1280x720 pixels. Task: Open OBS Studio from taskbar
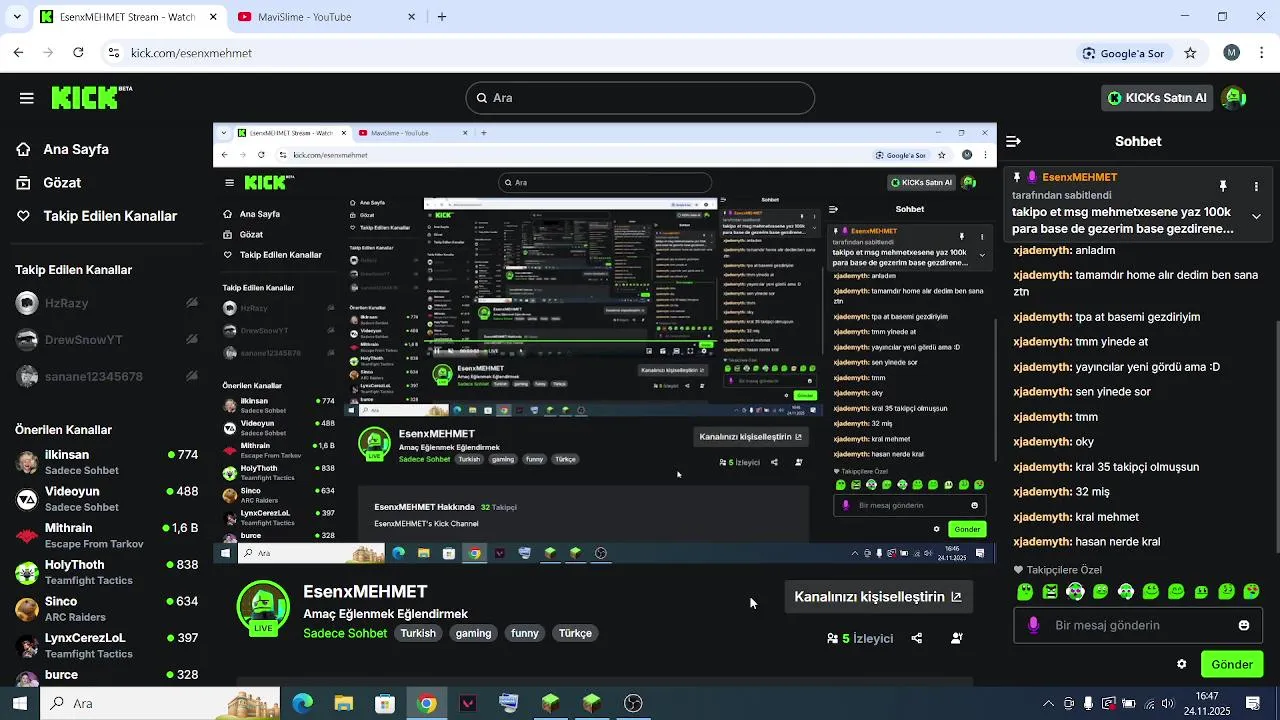click(x=633, y=703)
